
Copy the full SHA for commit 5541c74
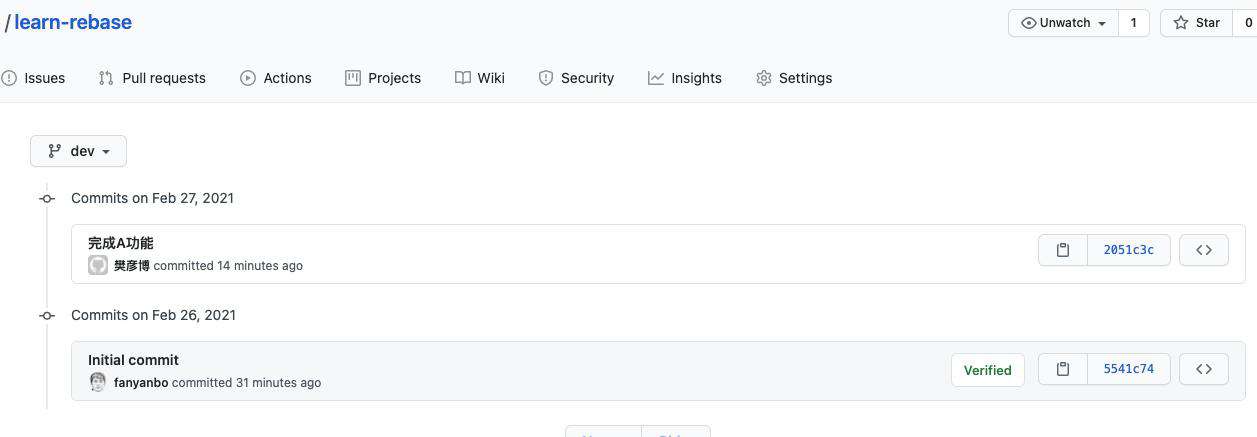tap(1063, 369)
